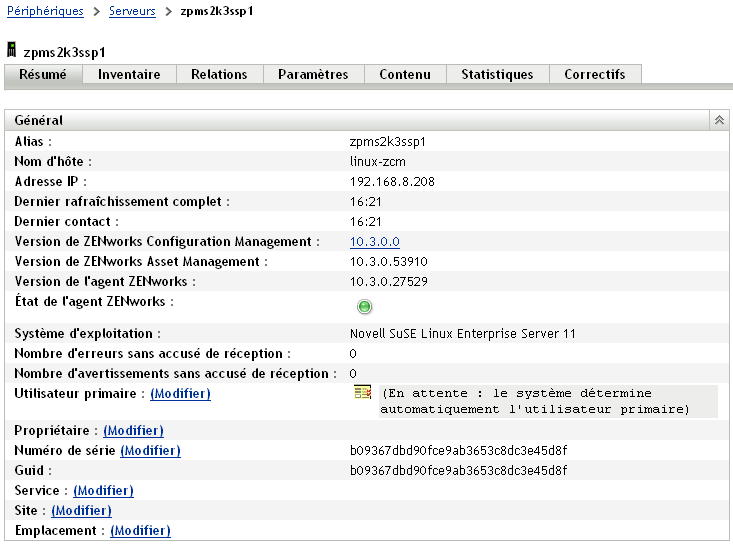Viewport: 733px width, 545px height.
Task: Click the primary user pending icon
Action: pyautogui.click(x=362, y=394)
